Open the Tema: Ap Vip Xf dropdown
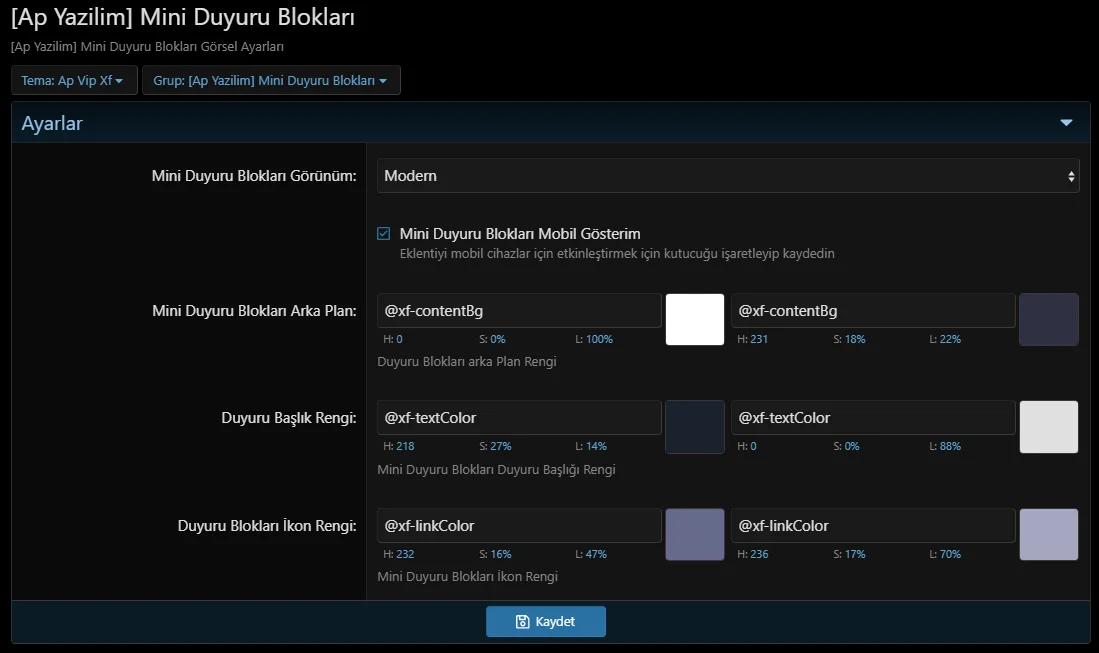The height and width of the screenshot is (653, 1099). click(73, 80)
